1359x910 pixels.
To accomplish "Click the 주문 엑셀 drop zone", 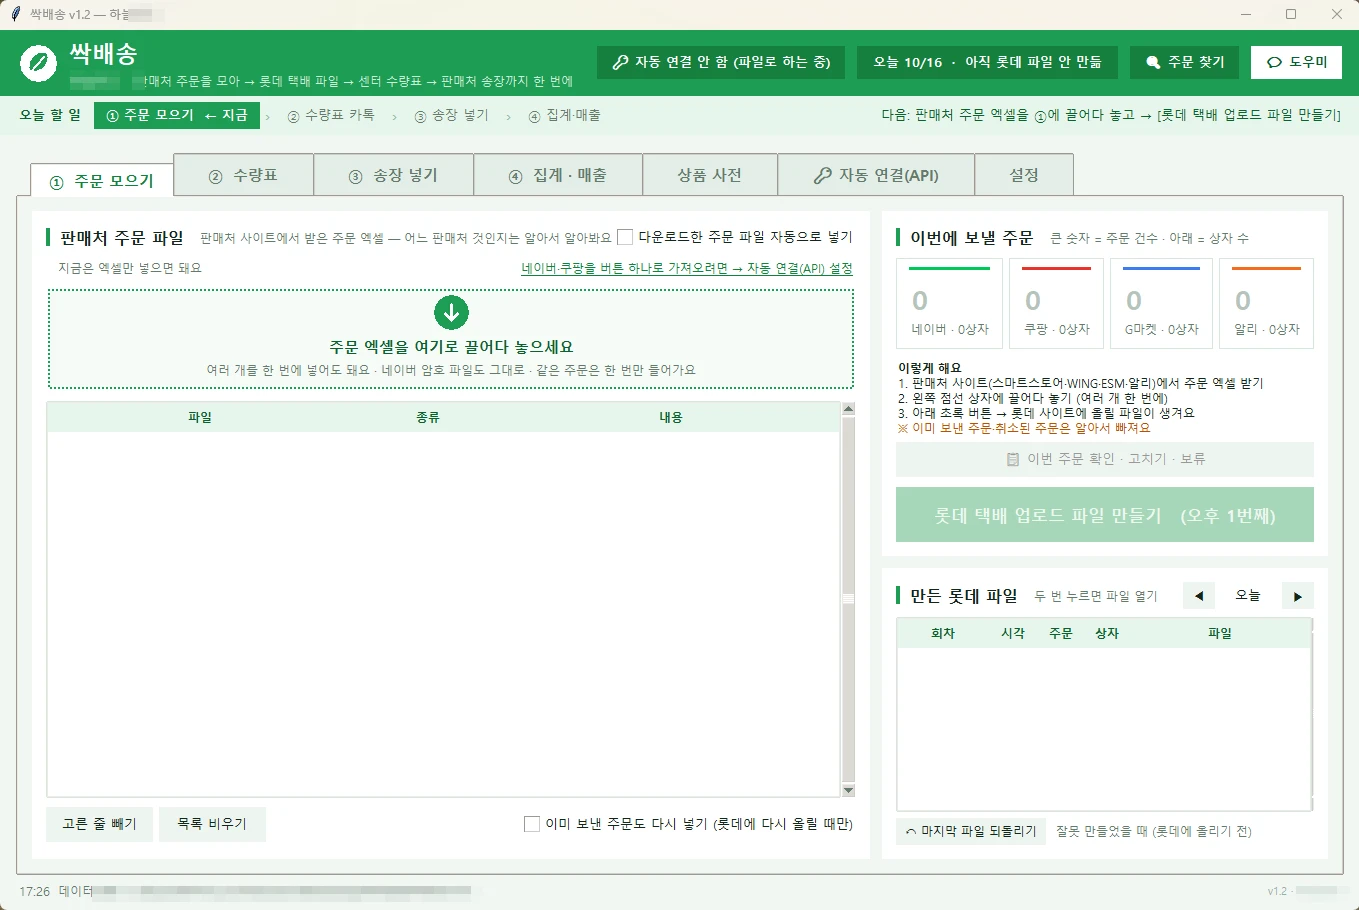I will coord(451,339).
